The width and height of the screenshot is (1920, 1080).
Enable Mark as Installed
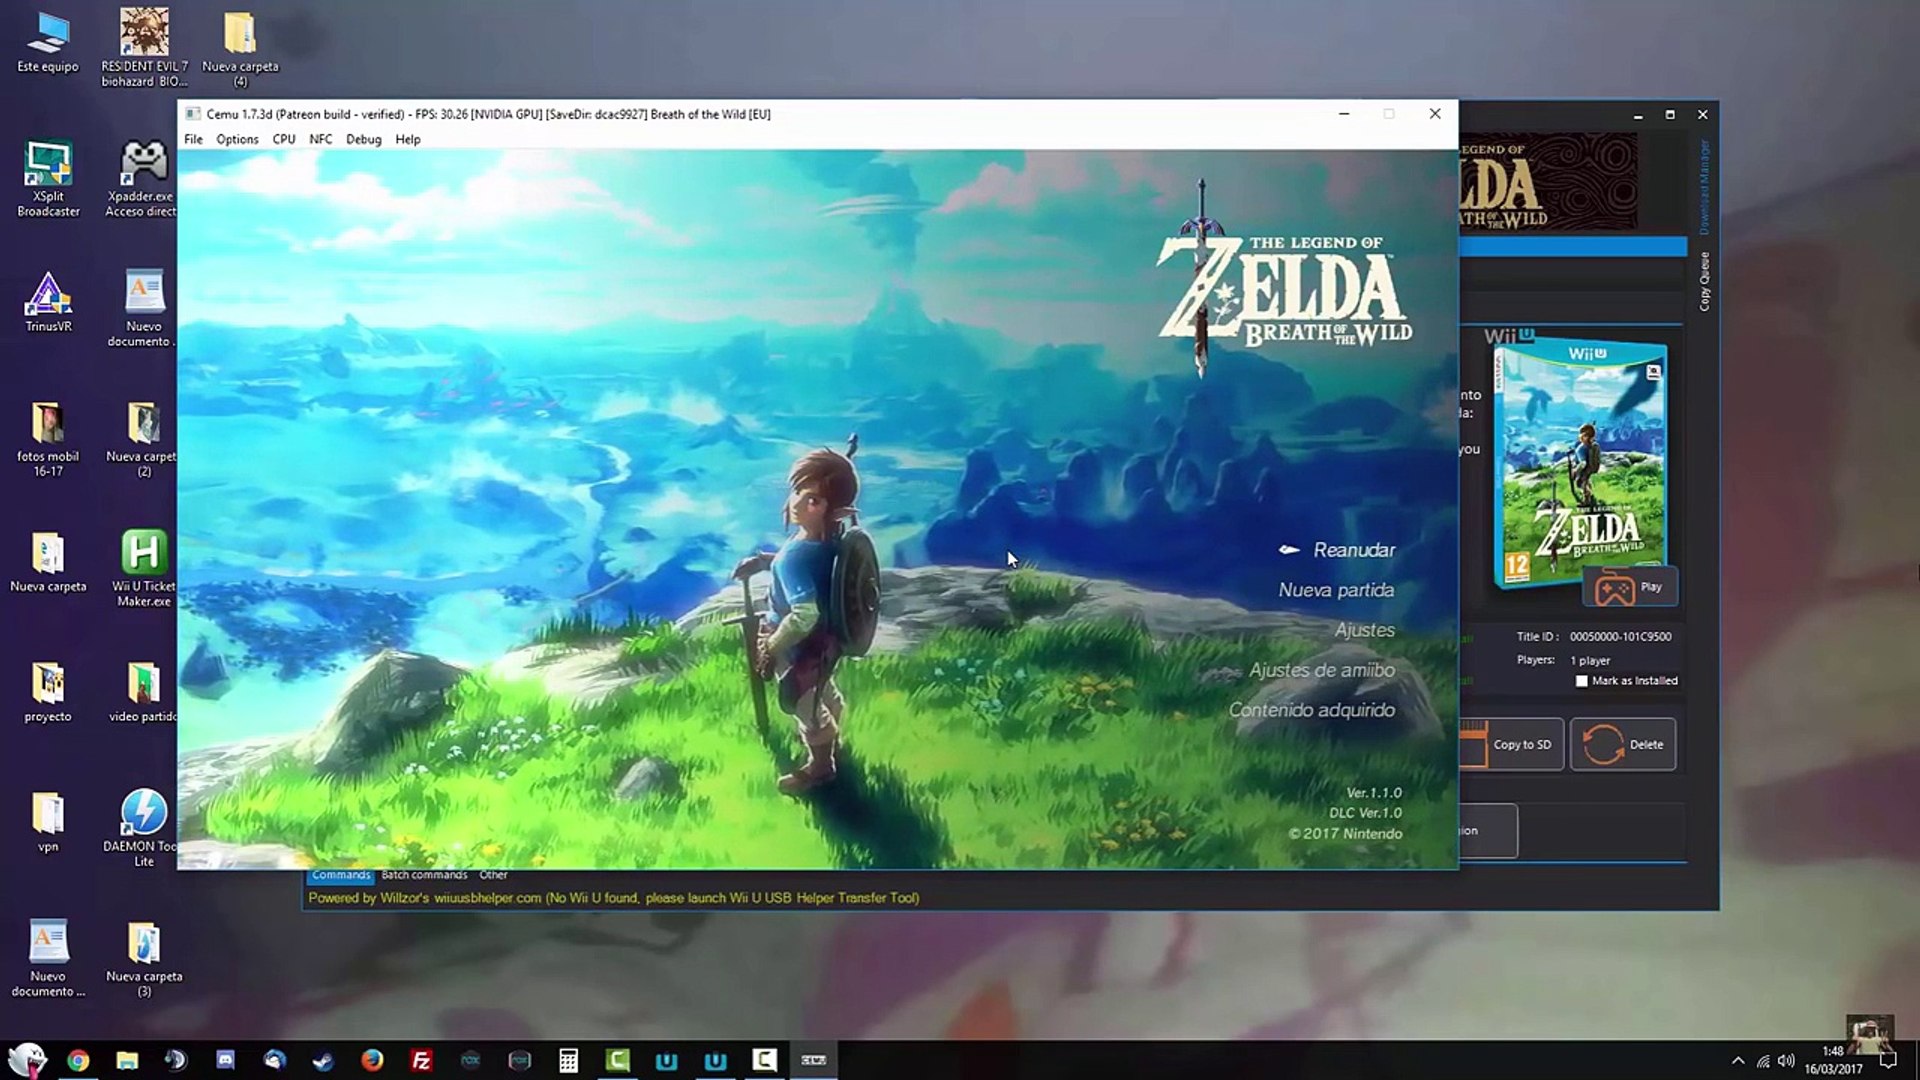(1583, 680)
